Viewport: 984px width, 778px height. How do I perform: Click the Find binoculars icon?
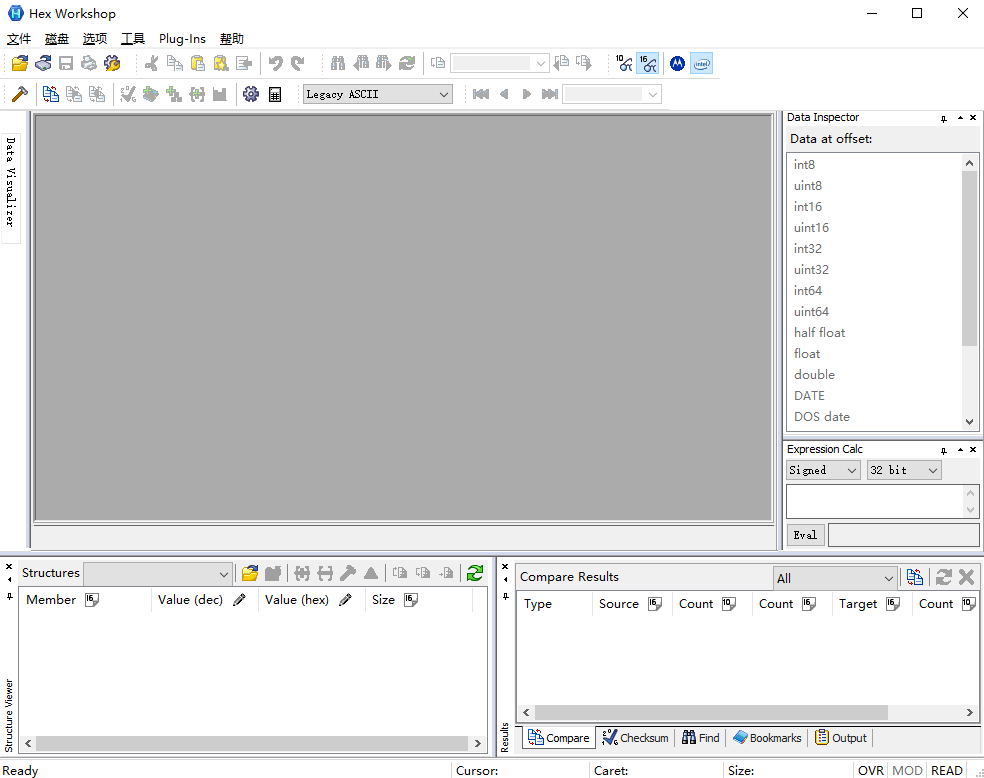pos(338,63)
